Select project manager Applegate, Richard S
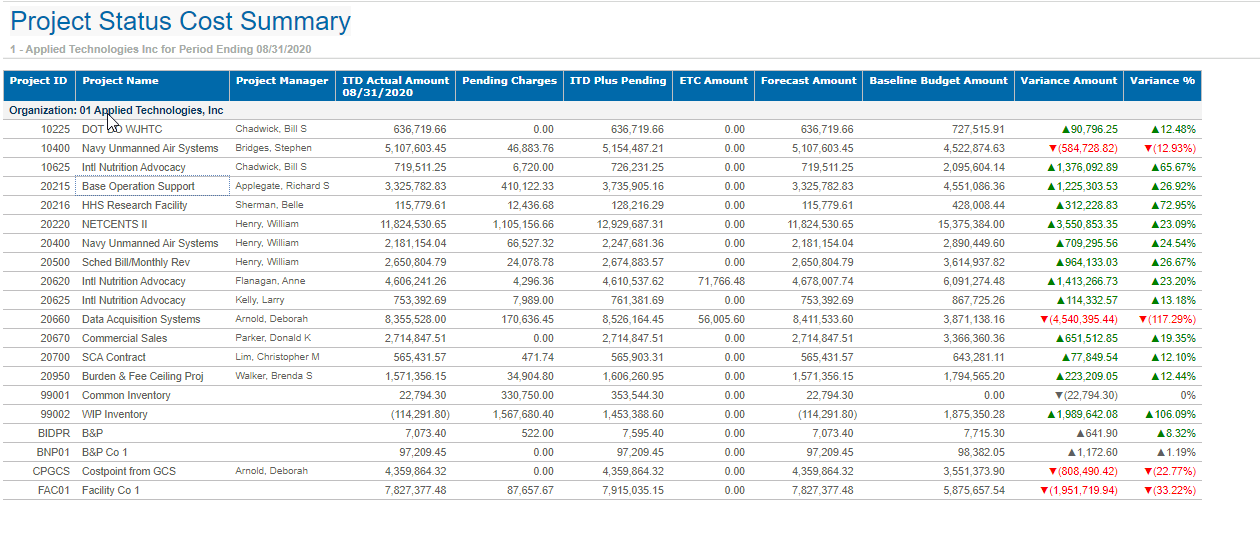Image resolution: width=1260 pixels, height=542 pixels. click(282, 187)
